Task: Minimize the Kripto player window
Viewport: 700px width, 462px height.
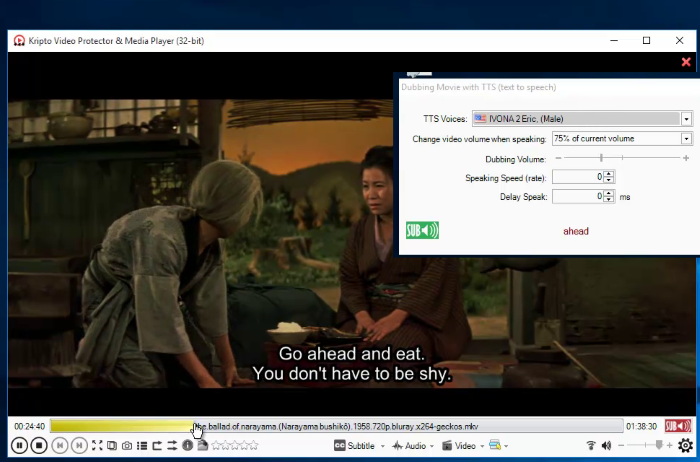Action: tap(614, 41)
